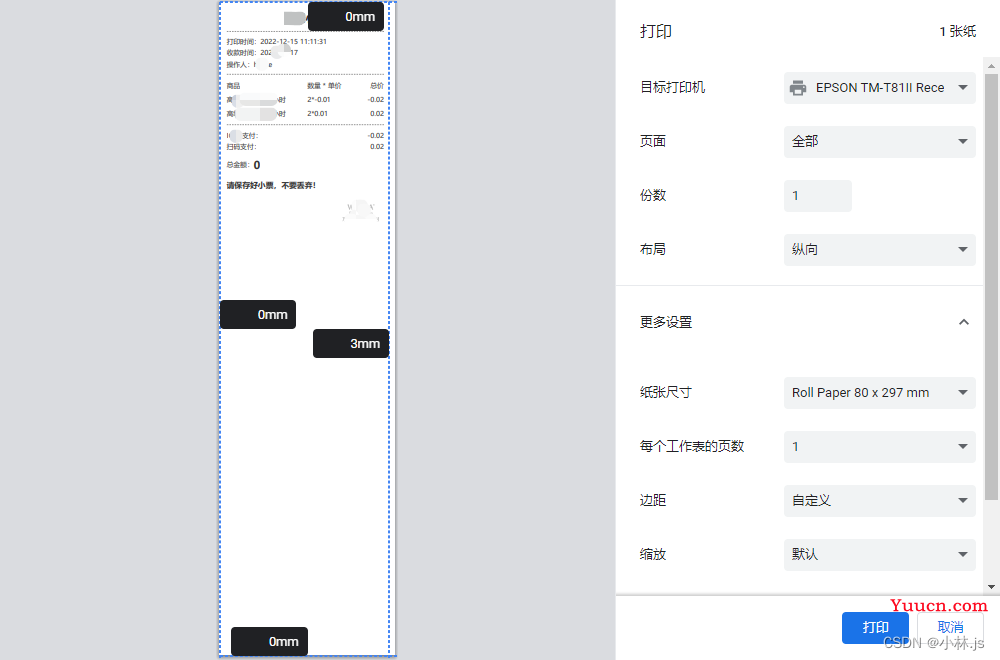This screenshot has width=1000, height=660.
Task: Click the right margin 3mm field
Action: 351,343
